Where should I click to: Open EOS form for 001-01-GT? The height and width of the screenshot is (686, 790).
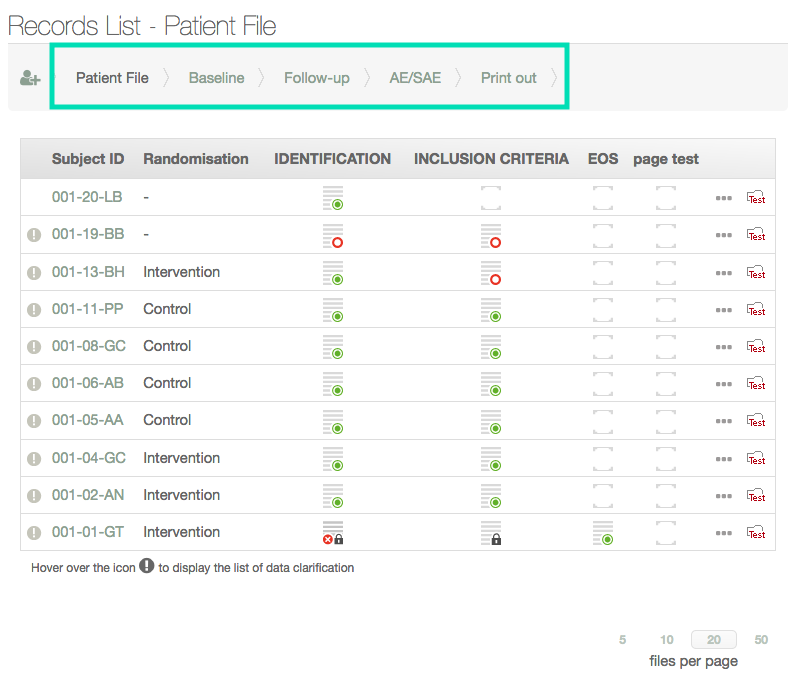point(602,532)
